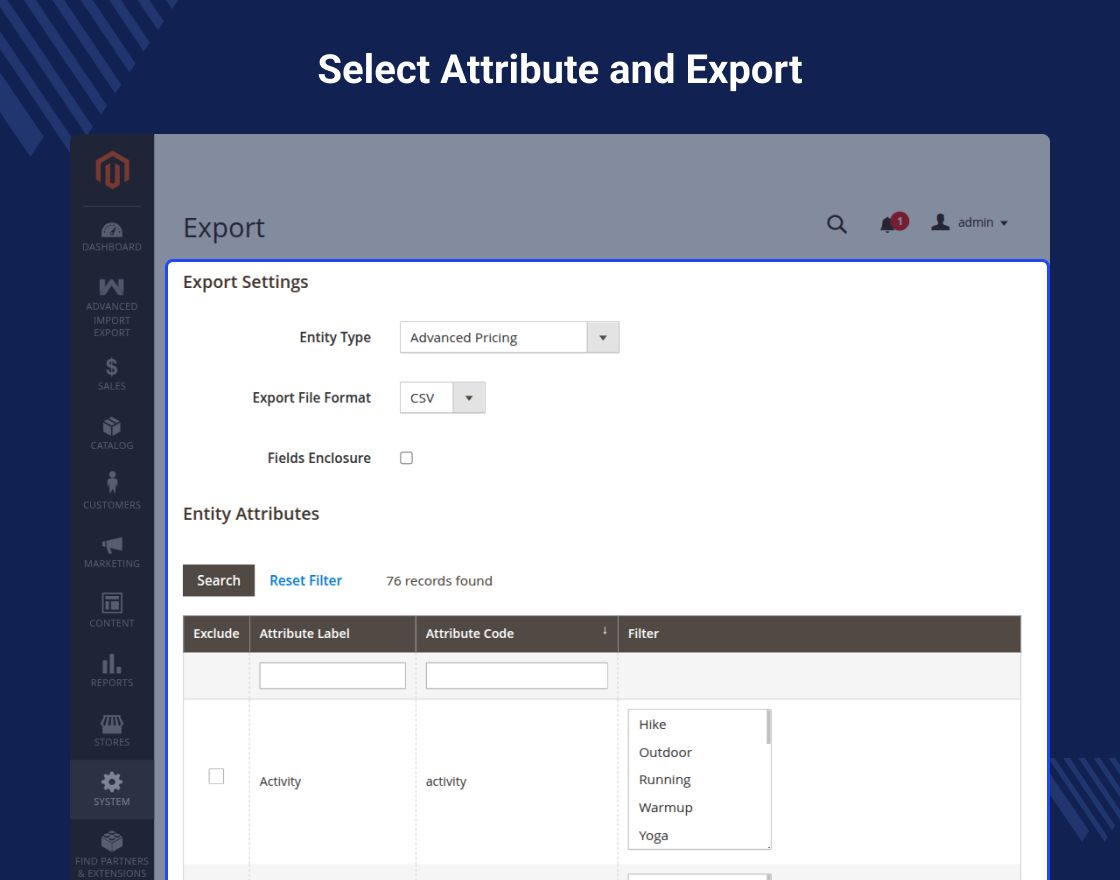
Task: Click the Export Settings heading
Action: (246, 282)
